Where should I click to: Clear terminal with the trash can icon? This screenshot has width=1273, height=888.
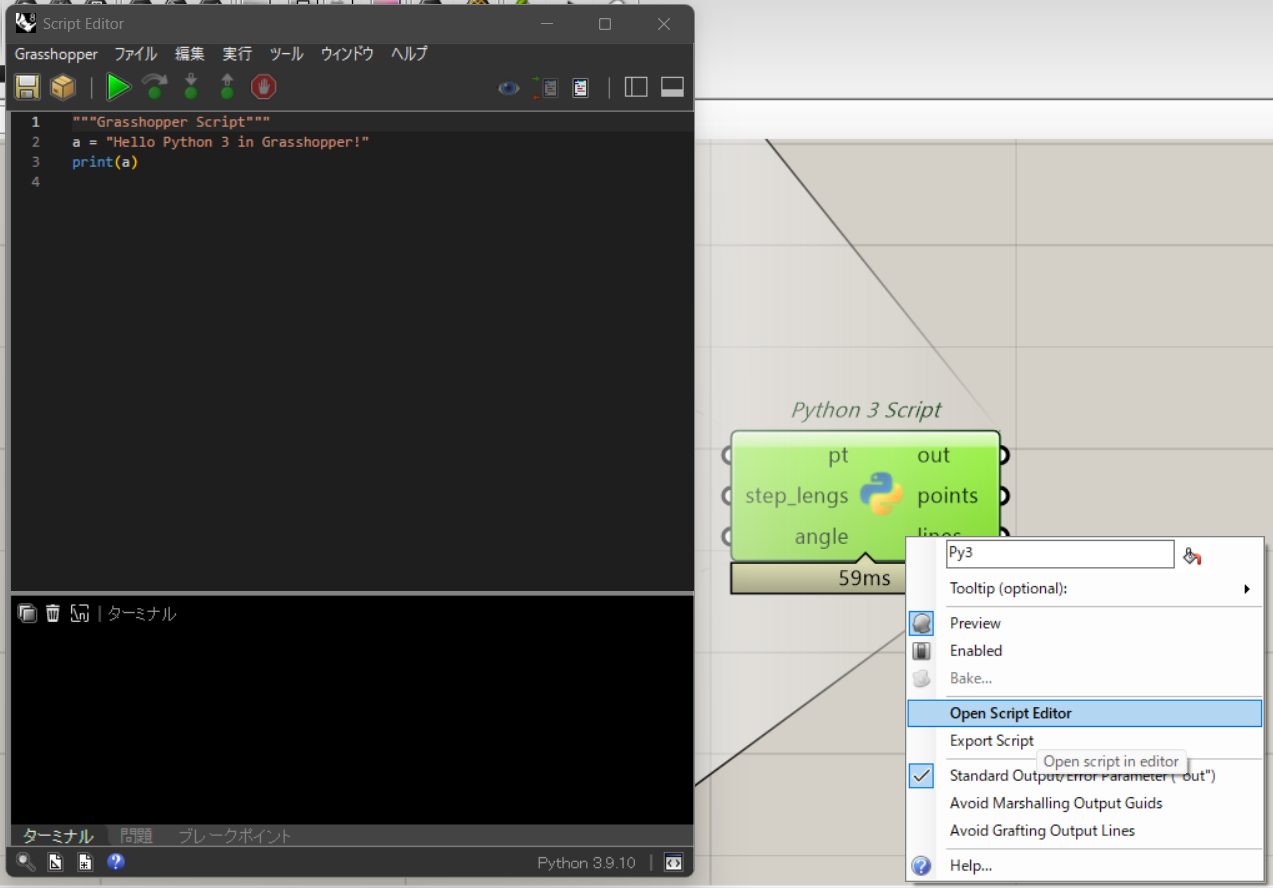53,613
